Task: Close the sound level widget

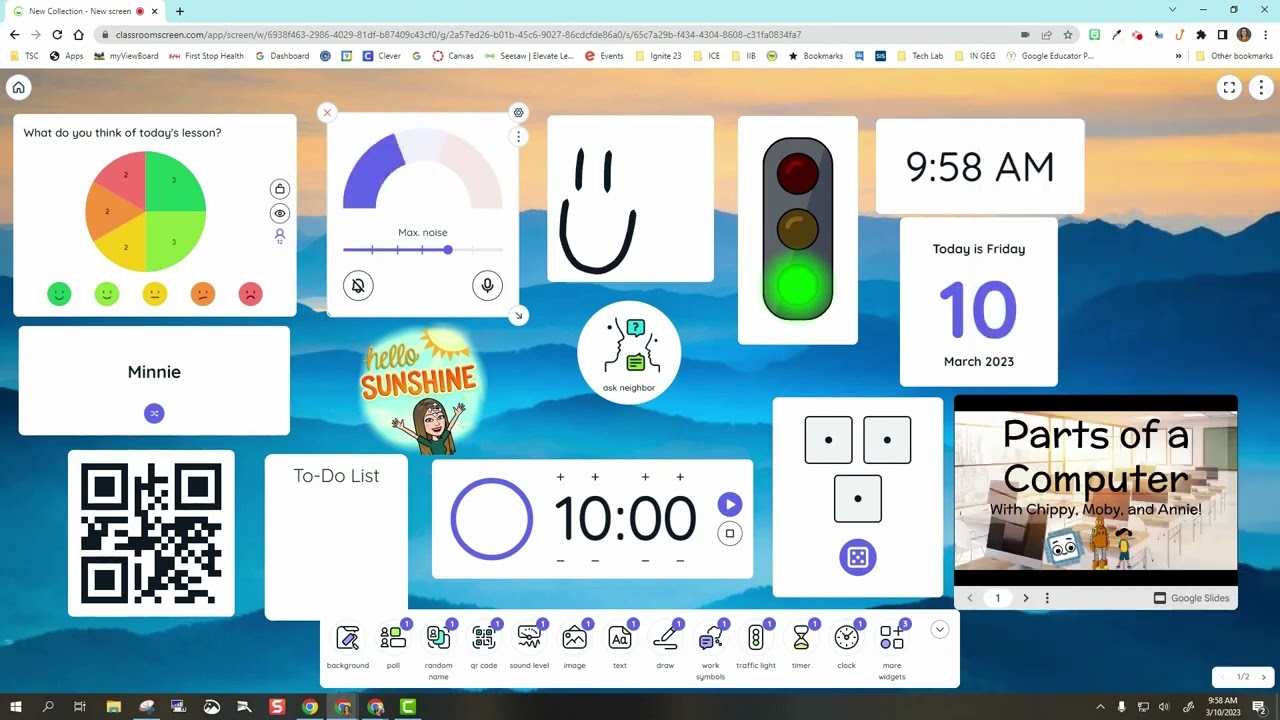Action: coord(327,112)
